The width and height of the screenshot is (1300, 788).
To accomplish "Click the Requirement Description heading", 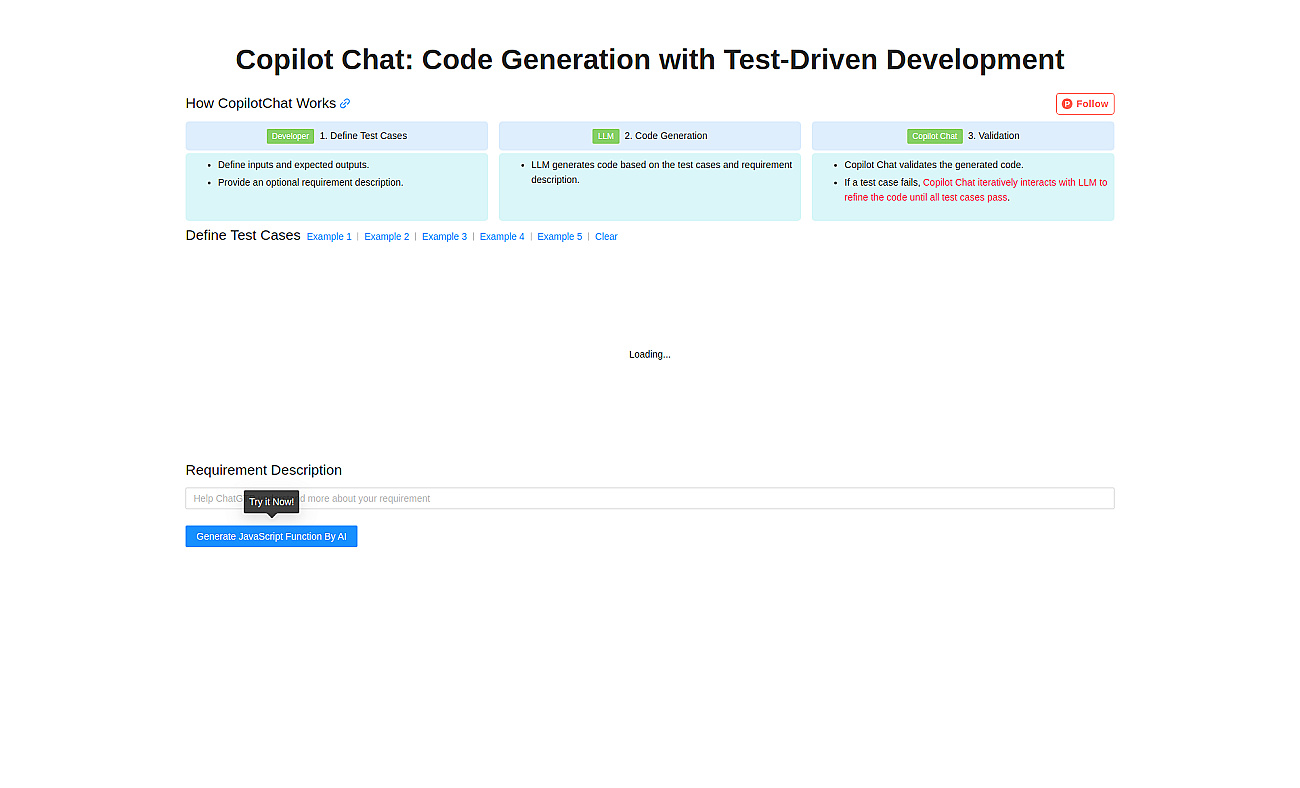I will point(264,470).
